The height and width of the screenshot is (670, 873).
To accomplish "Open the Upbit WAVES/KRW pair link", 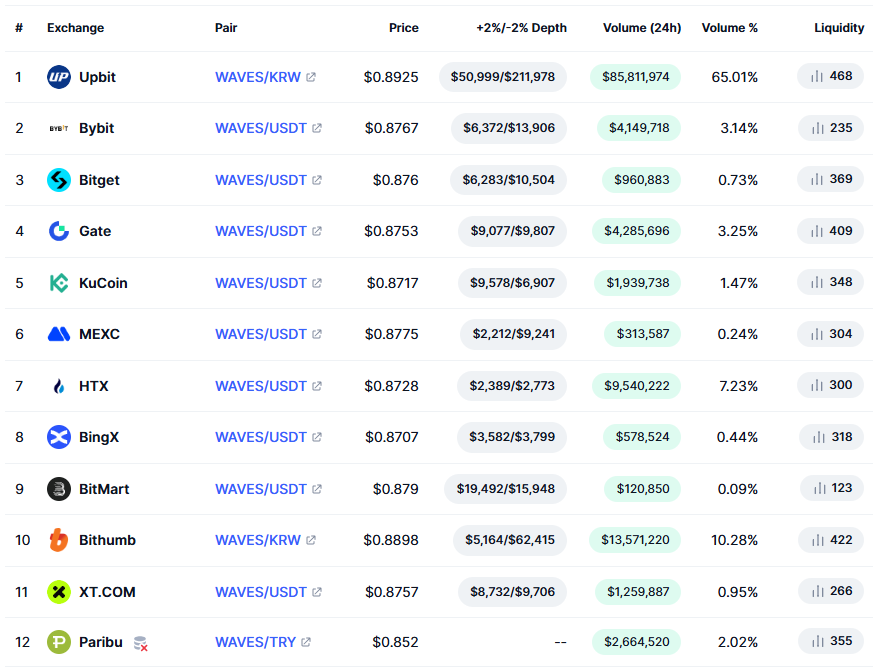I will pyautogui.click(x=258, y=77).
